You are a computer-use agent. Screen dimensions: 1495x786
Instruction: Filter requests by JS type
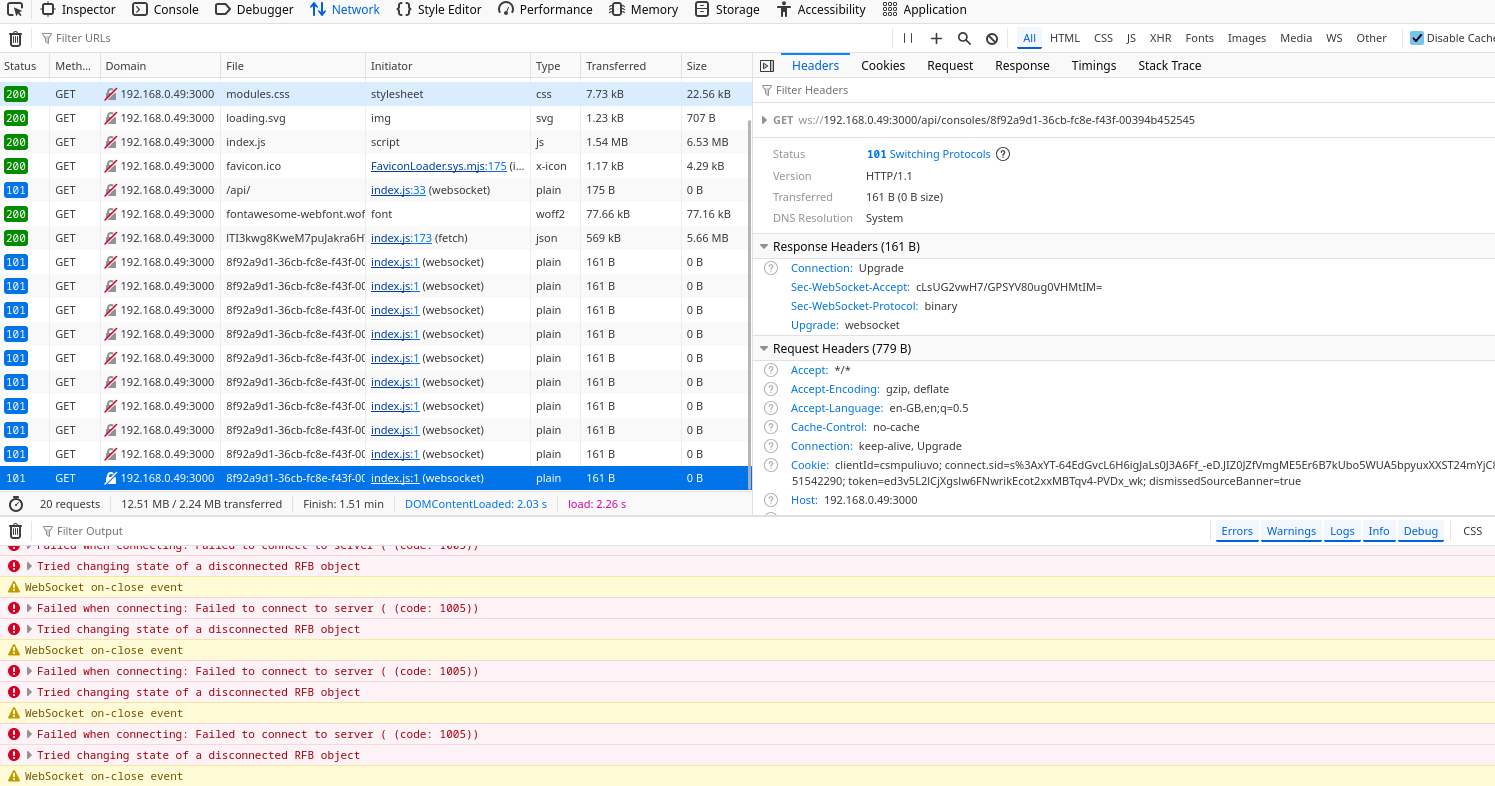coord(1131,38)
